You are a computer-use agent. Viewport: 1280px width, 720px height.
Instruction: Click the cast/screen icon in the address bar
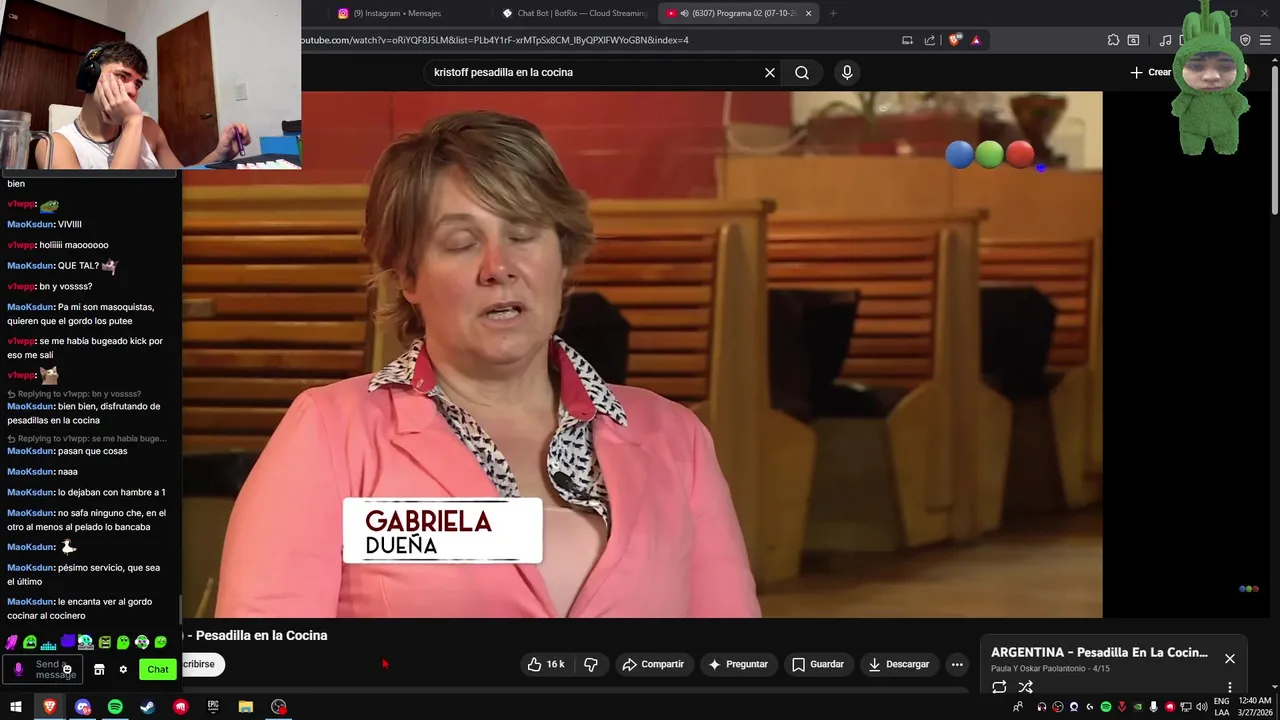(907, 40)
